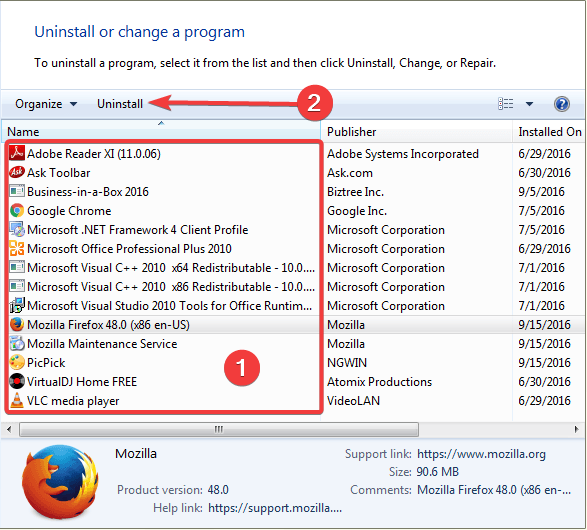The width and height of the screenshot is (587, 530).
Task: Click the Google Chrome icon
Action: [17, 210]
